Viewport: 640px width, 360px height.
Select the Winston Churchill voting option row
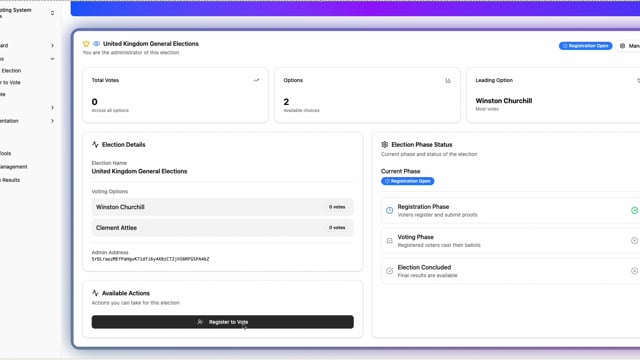(222, 207)
